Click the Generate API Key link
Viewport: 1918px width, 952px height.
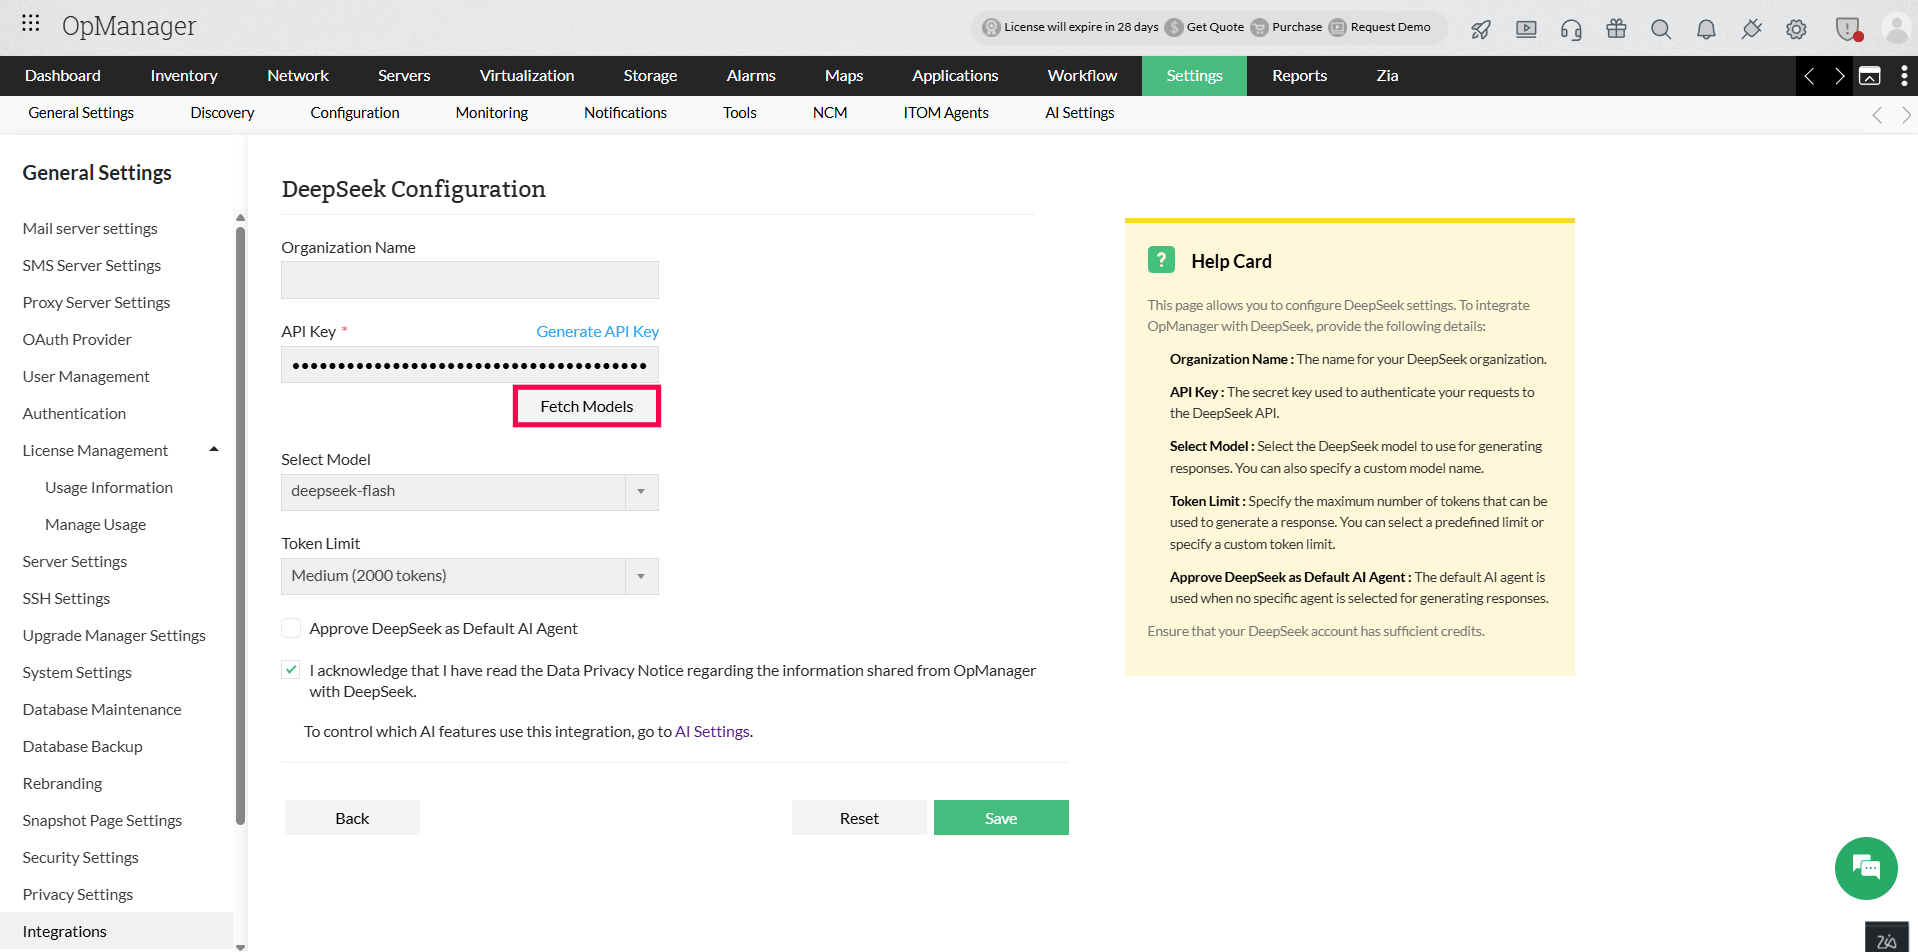pyautogui.click(x=597, y=331)
